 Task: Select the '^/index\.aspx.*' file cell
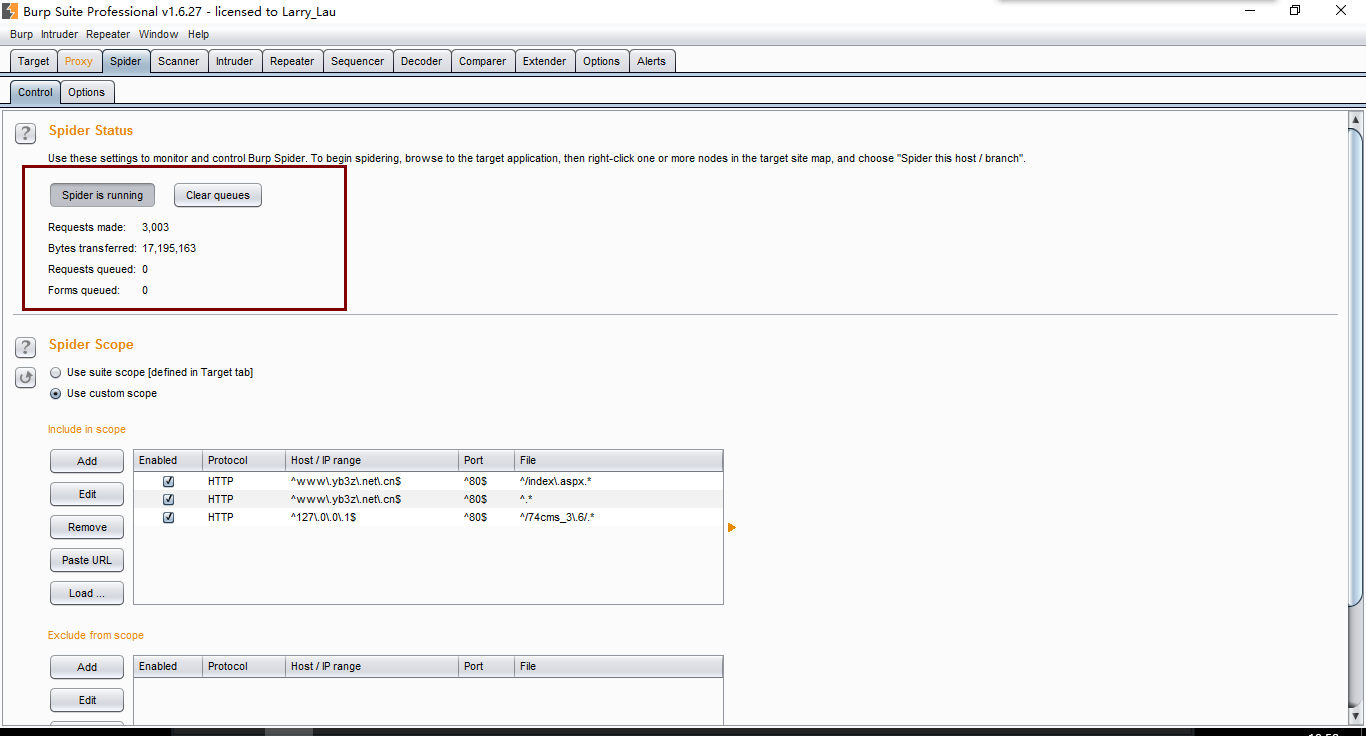(x=618, y=481)
